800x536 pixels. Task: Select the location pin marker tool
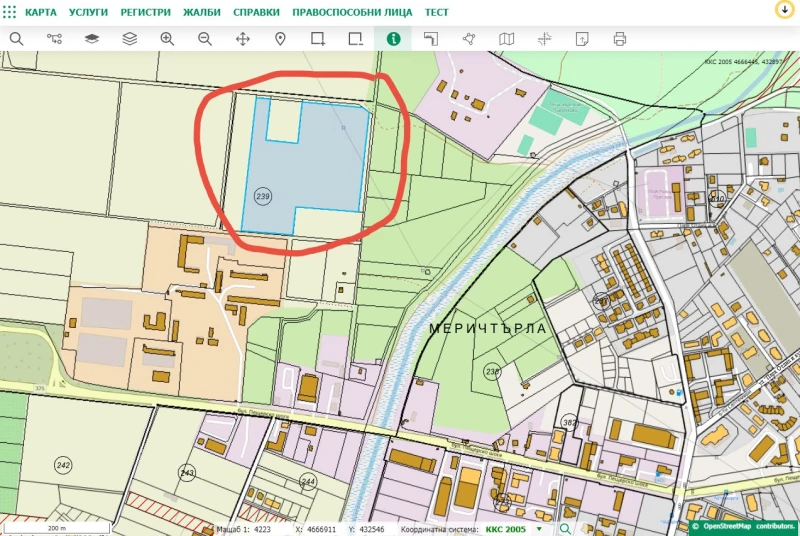[x=280, y=39]
